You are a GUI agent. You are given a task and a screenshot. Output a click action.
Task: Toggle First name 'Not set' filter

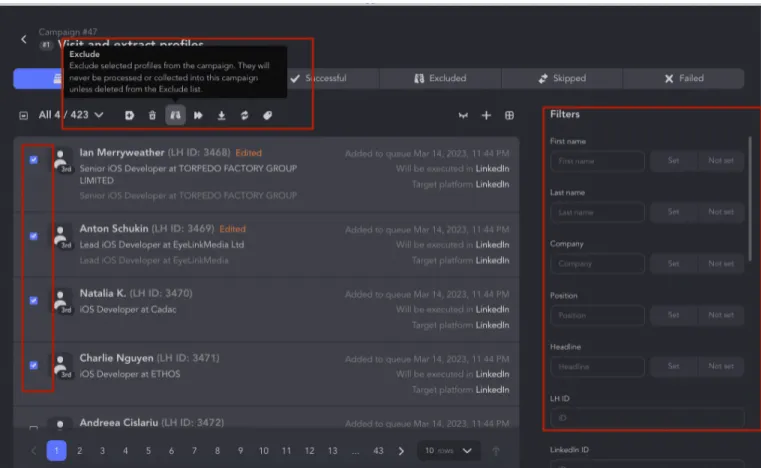[721, 161]
